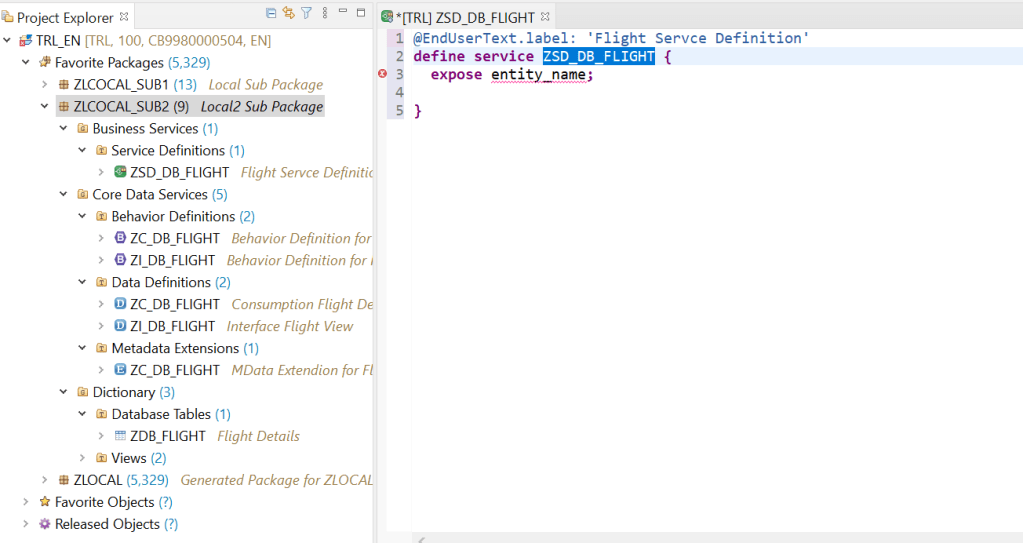The height and width of the screenshot is (543, 1023).
Task: Click the @EndUserText.label annotation
Action: point(495,38)
